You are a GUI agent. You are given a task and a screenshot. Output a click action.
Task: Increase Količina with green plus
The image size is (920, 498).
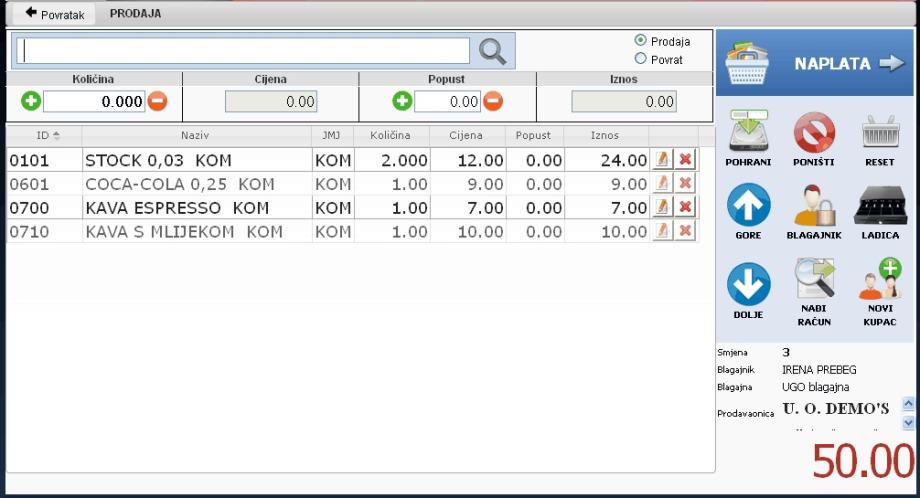(x=31, y=101)
